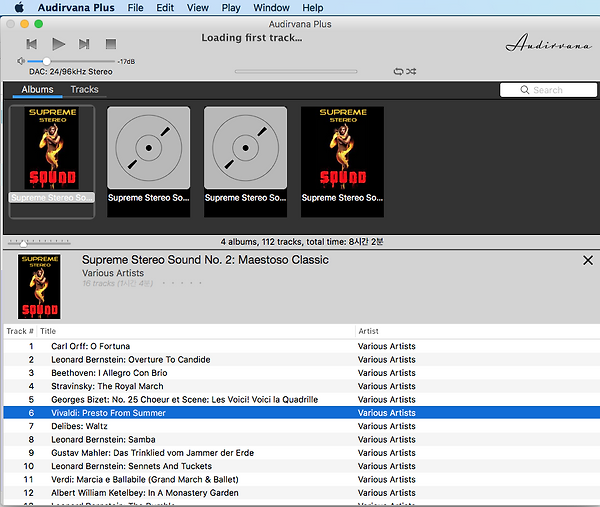Click the magnifier icon in Search
Image resolution: width=600 pixels, height=507 pixels.
[525, 90]
